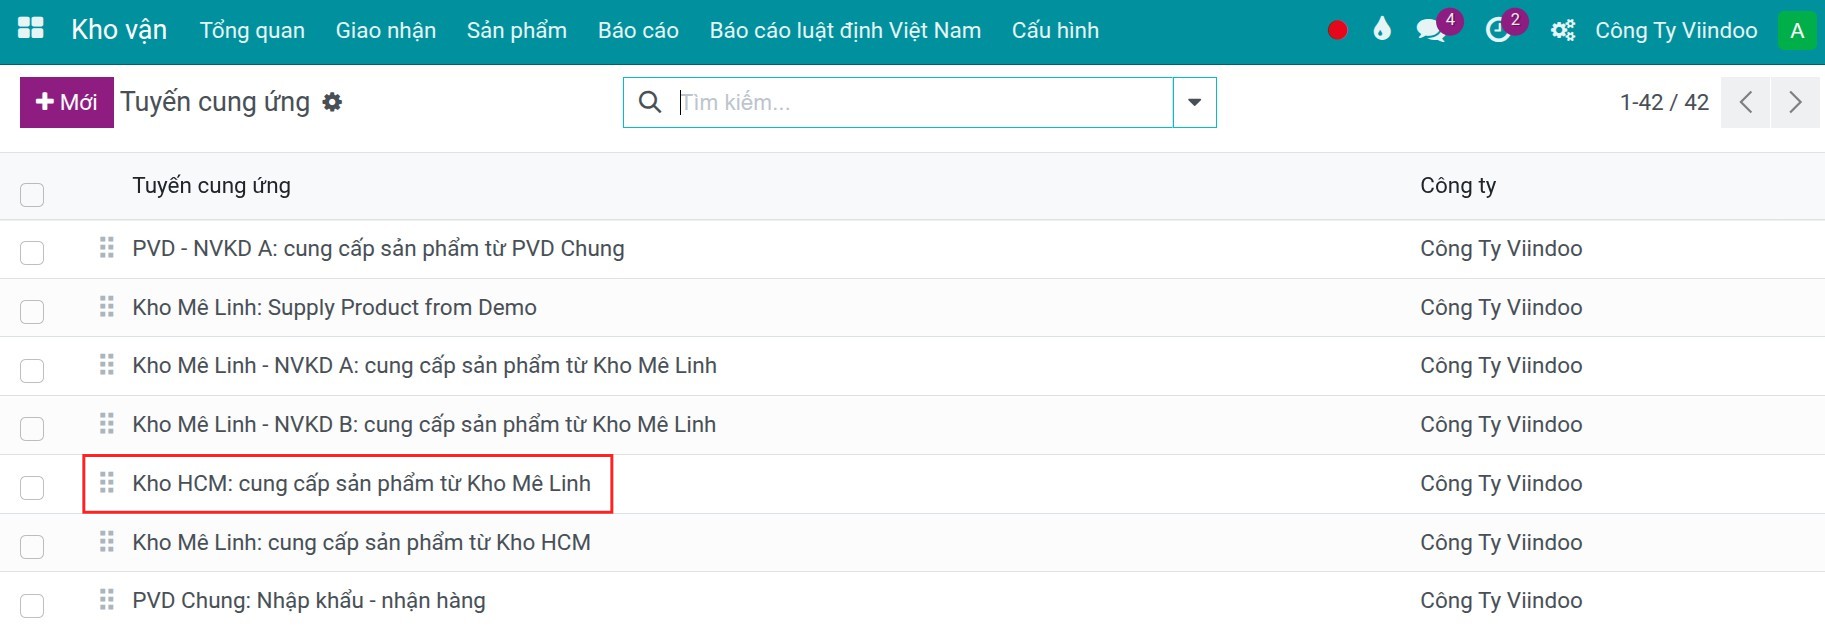The image size is (1825, 630).
Task: Select checkbox for Kho Mê Linh Supply Product row
Action: (32, 311)
